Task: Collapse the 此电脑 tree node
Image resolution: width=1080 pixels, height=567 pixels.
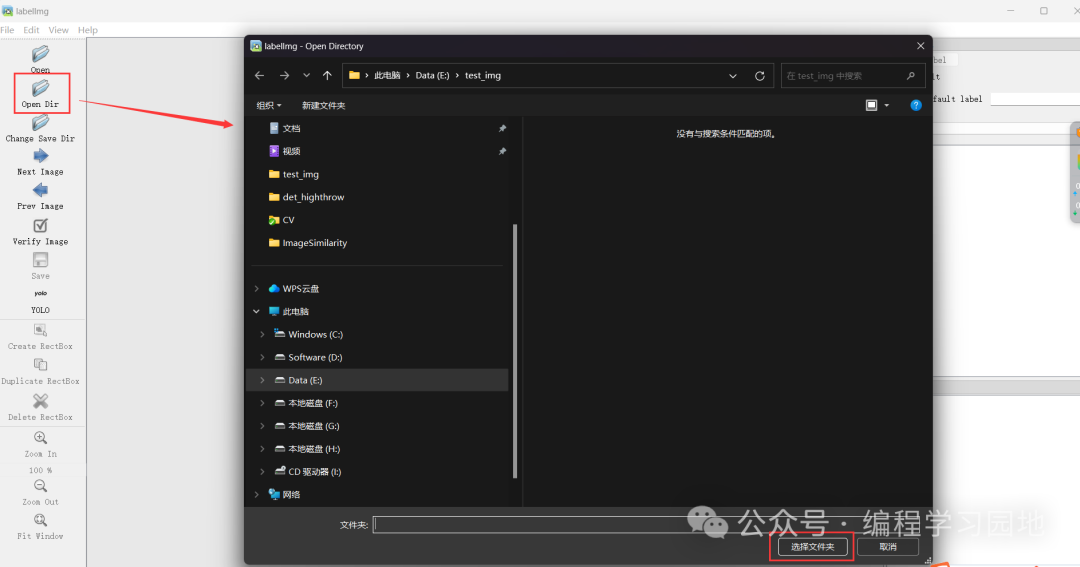Action: coord(256,311)
